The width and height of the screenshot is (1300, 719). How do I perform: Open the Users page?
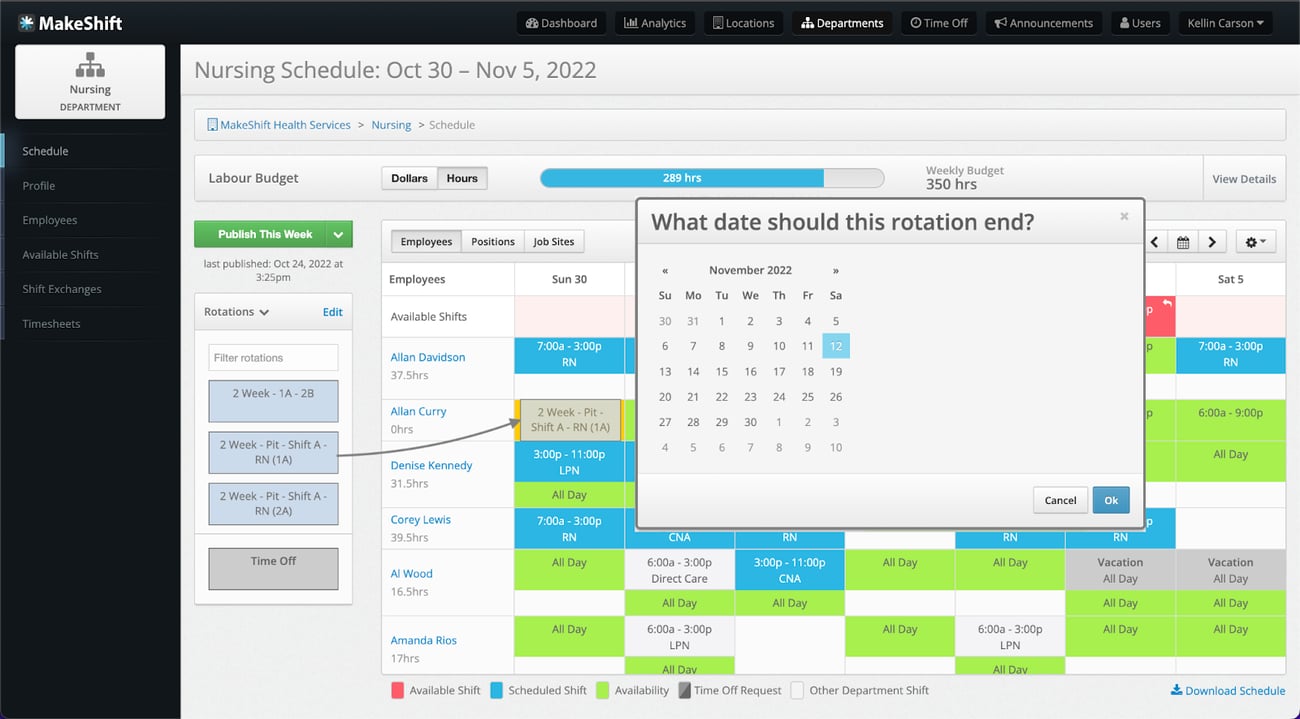[1139, 22]
